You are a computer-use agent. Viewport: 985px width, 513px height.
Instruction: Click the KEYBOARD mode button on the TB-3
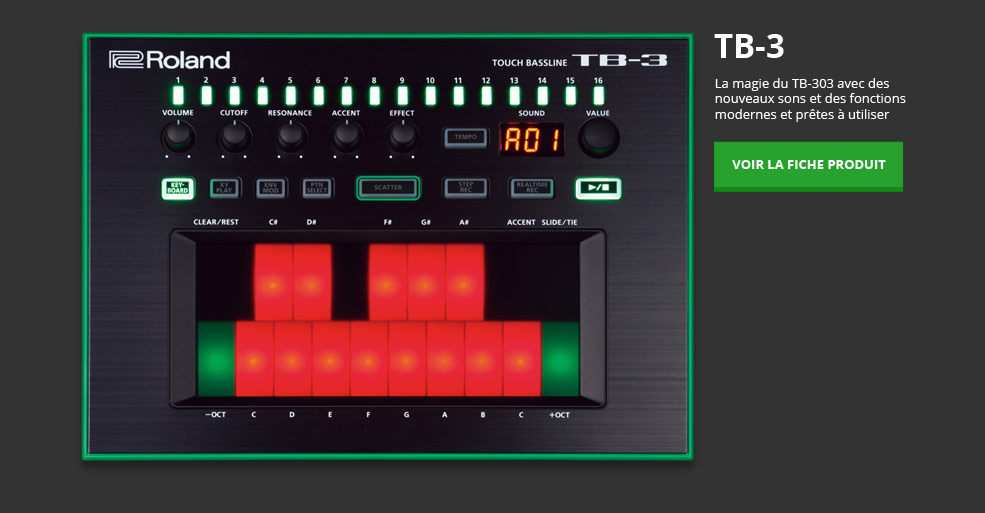[x=178, y=188]
